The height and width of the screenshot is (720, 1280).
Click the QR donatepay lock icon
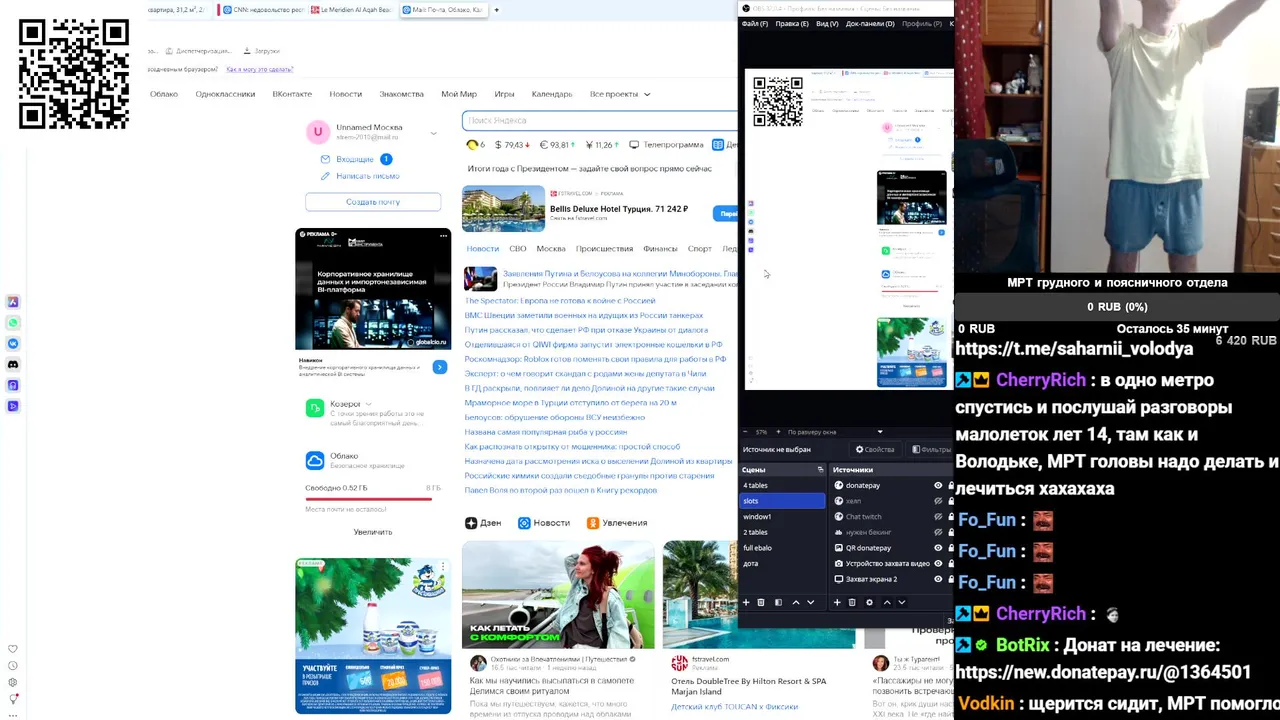click(950, 548)
